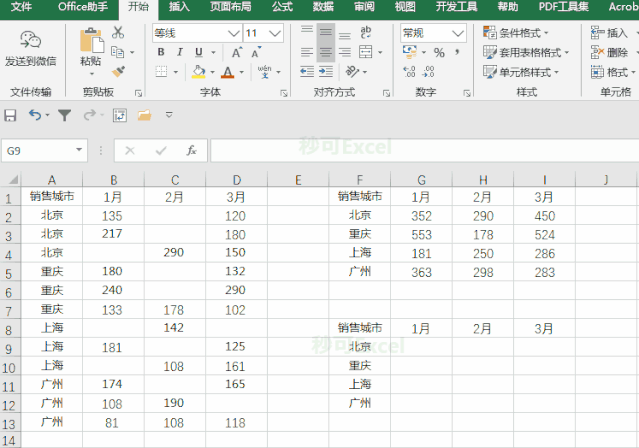Image resolution: width=639 pixels, height=448 pixels.
Task: Click the 格式 cells button
Action: (x=610, y=72)
